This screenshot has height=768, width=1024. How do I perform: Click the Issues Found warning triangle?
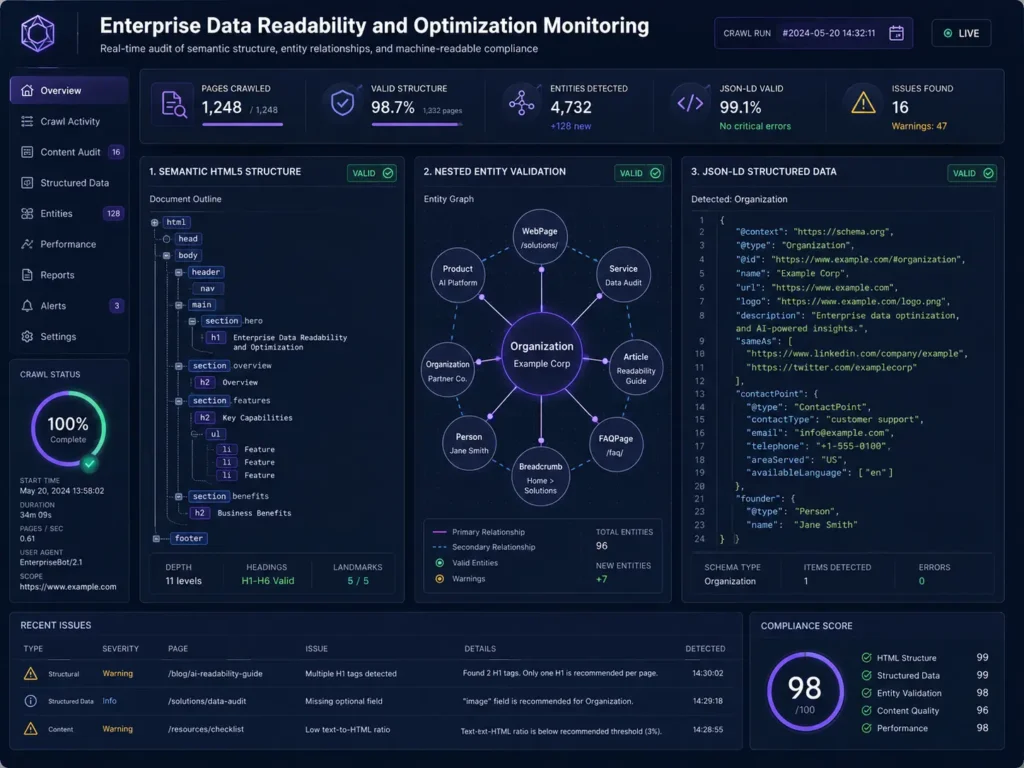point(863,103)
